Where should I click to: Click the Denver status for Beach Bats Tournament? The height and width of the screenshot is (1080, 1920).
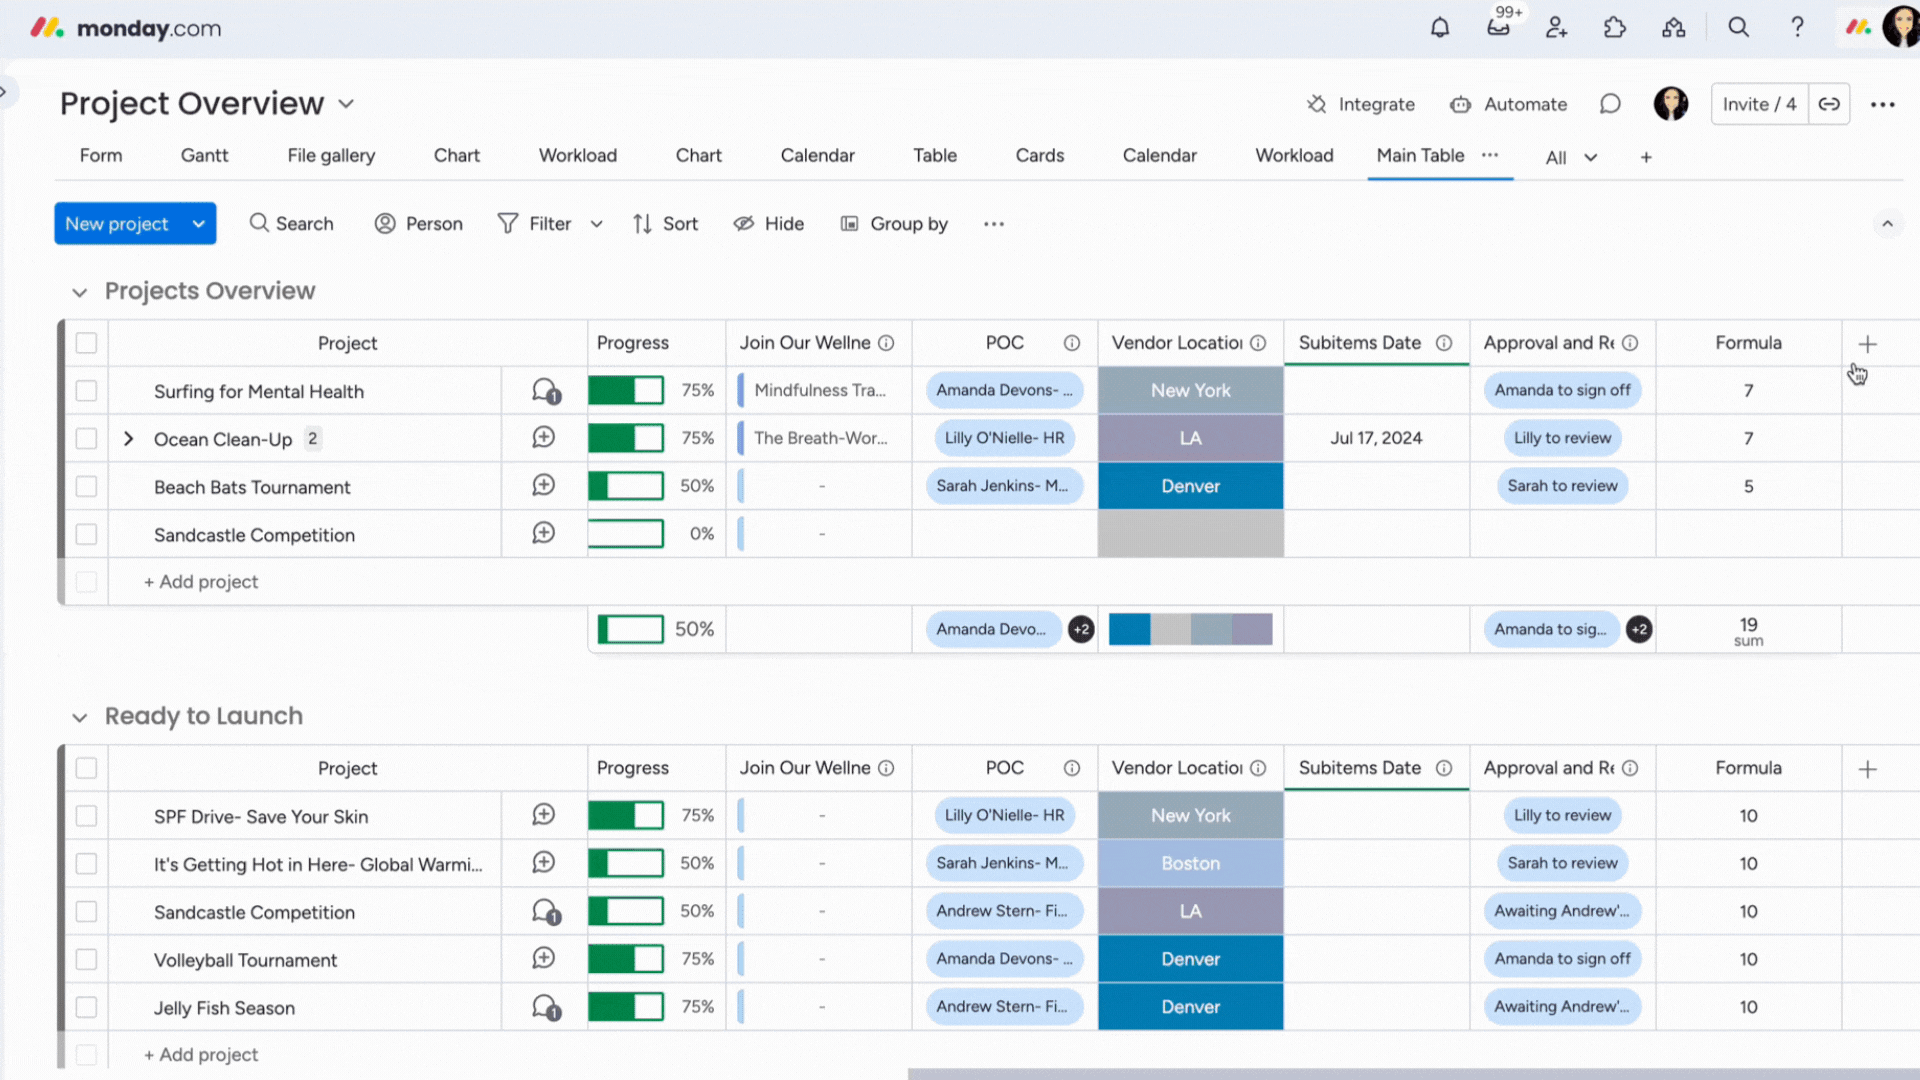(1190, 486)
